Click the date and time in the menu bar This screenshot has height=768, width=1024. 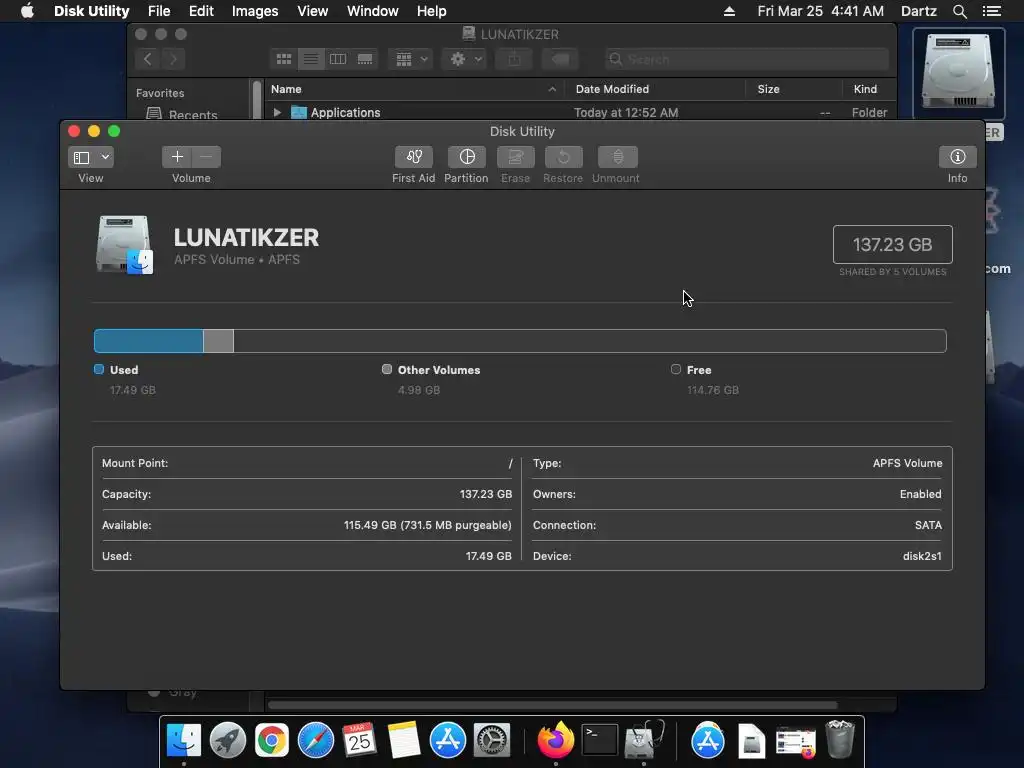click(820, 11)
